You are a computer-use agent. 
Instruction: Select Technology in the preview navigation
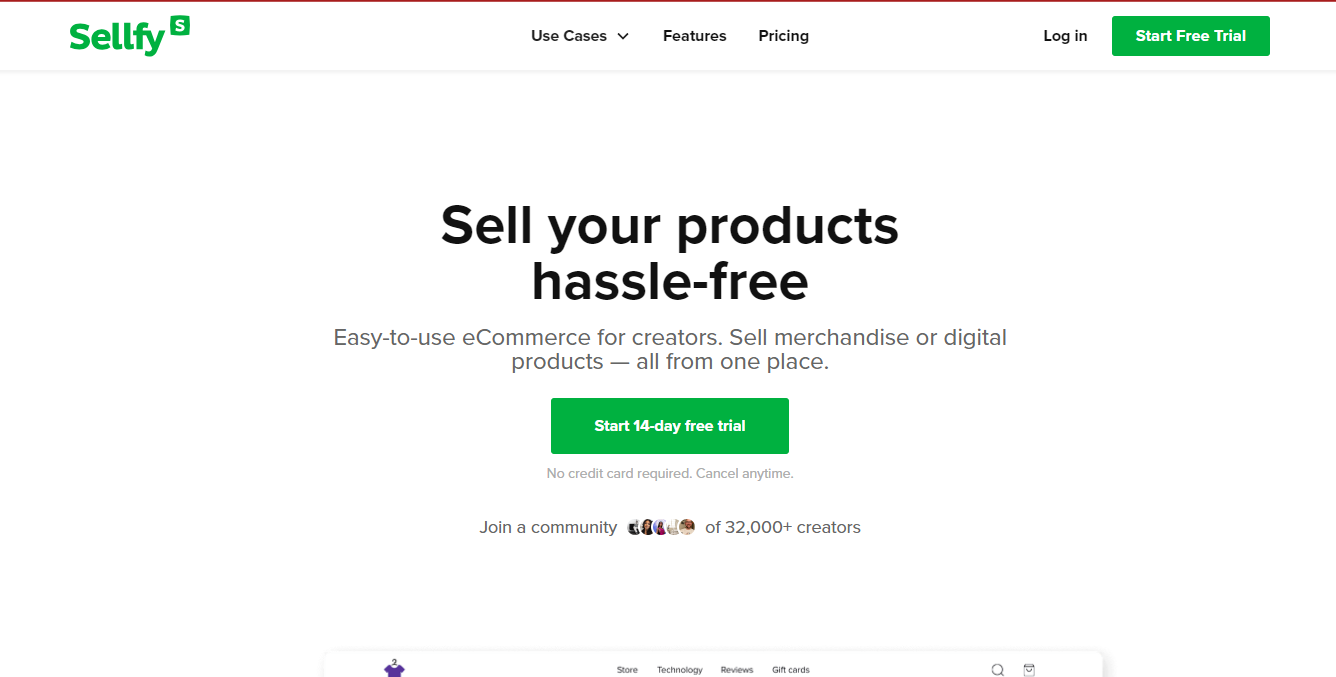click(x=680, y=670)
